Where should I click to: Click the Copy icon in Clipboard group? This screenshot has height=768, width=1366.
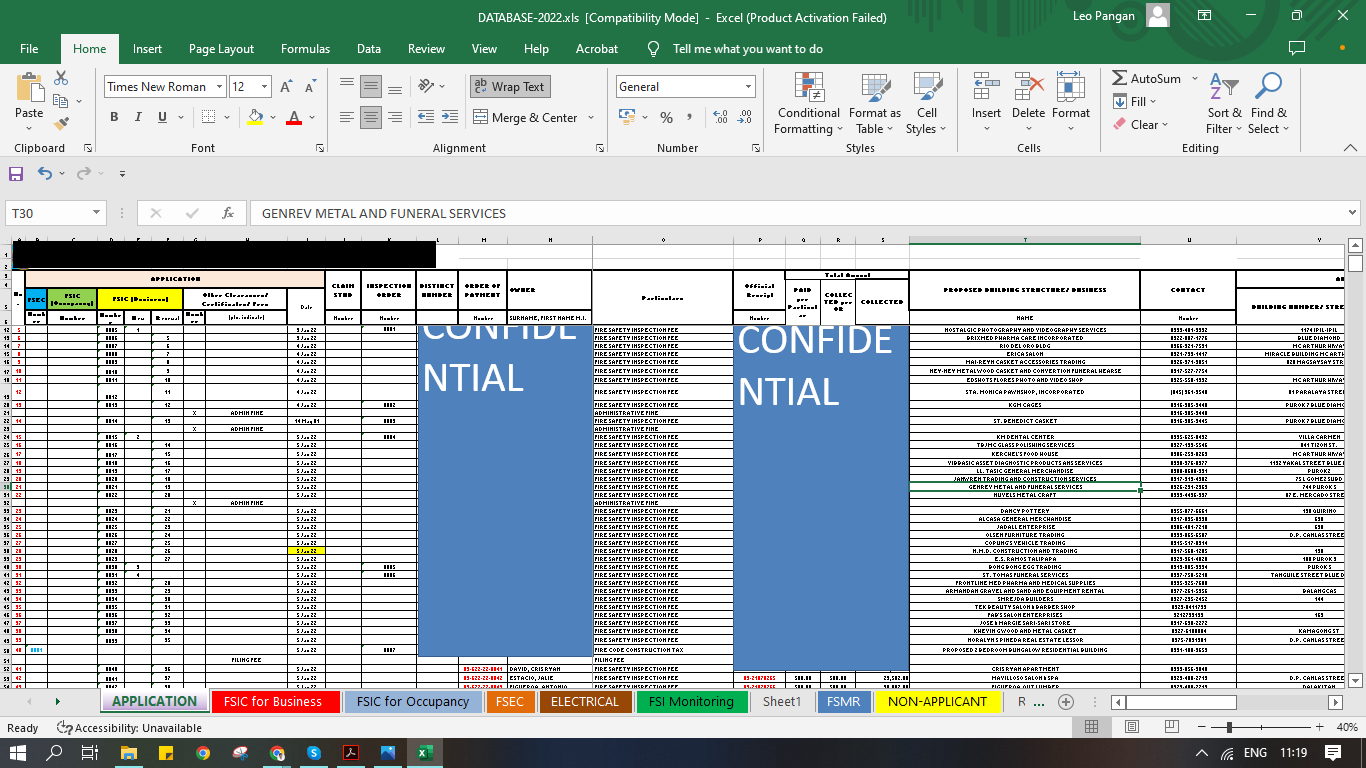click(61, 101)
